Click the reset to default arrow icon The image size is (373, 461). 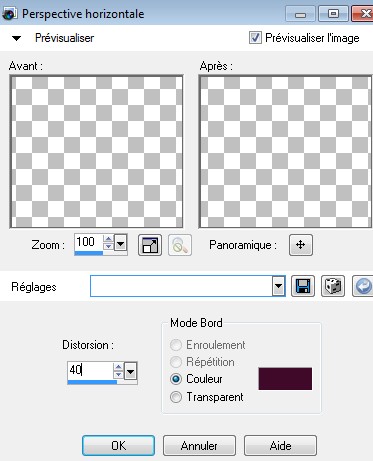363,286
